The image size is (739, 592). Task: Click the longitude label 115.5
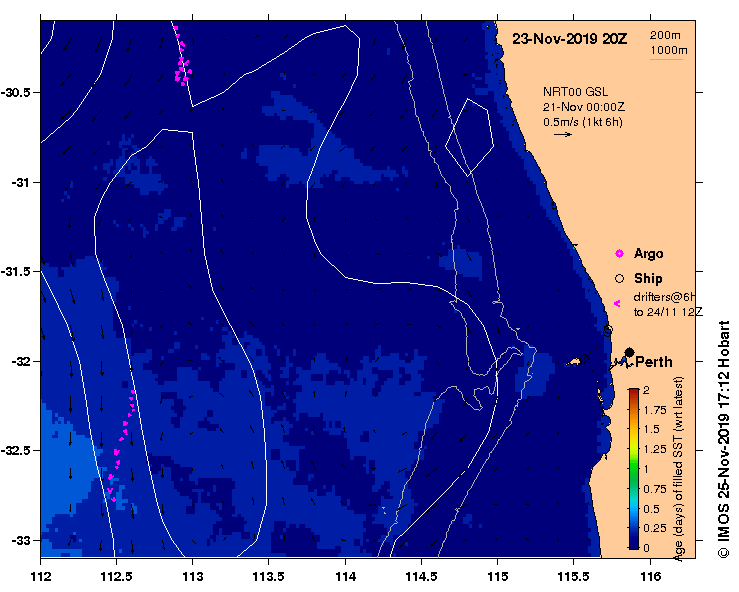574,576
